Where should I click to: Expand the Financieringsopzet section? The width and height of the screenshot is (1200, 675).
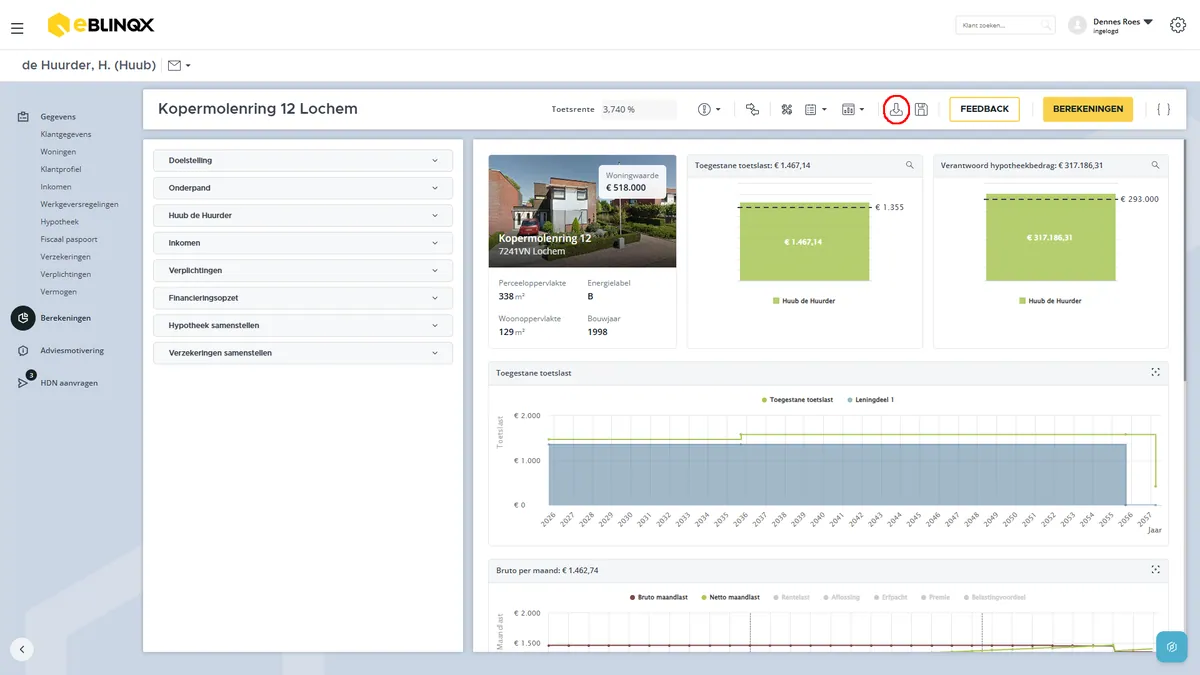(x=303, y=298)
